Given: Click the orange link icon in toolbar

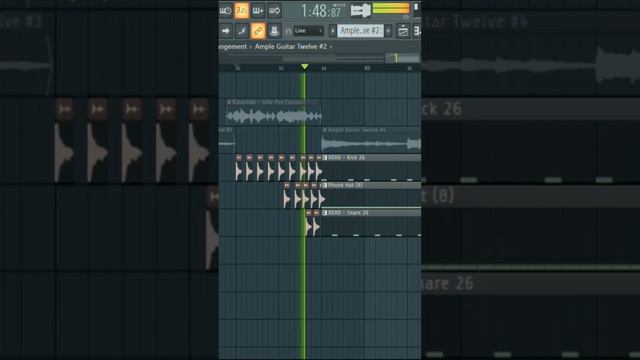Looking at the screenshot, I should click(258, 31).
